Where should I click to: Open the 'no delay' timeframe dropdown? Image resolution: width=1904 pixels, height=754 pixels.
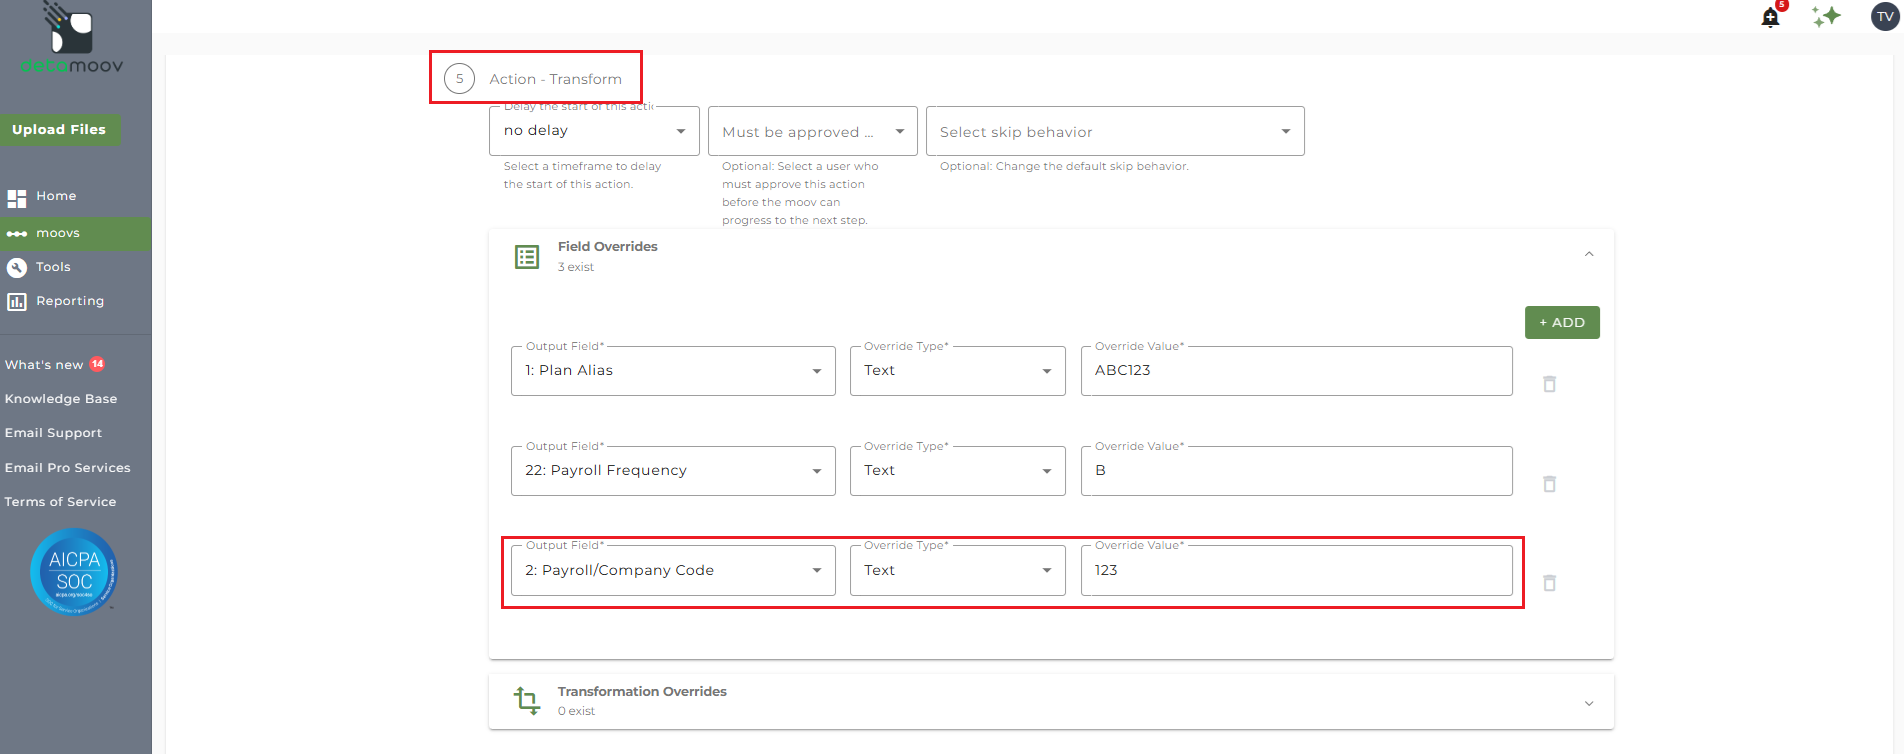pyautogui.click(x=594, y=131)
